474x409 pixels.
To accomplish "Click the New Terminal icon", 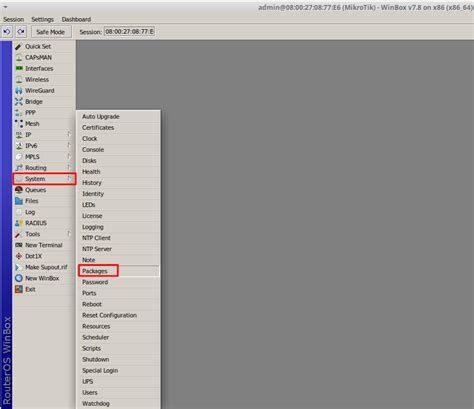I will click(19, 245).
